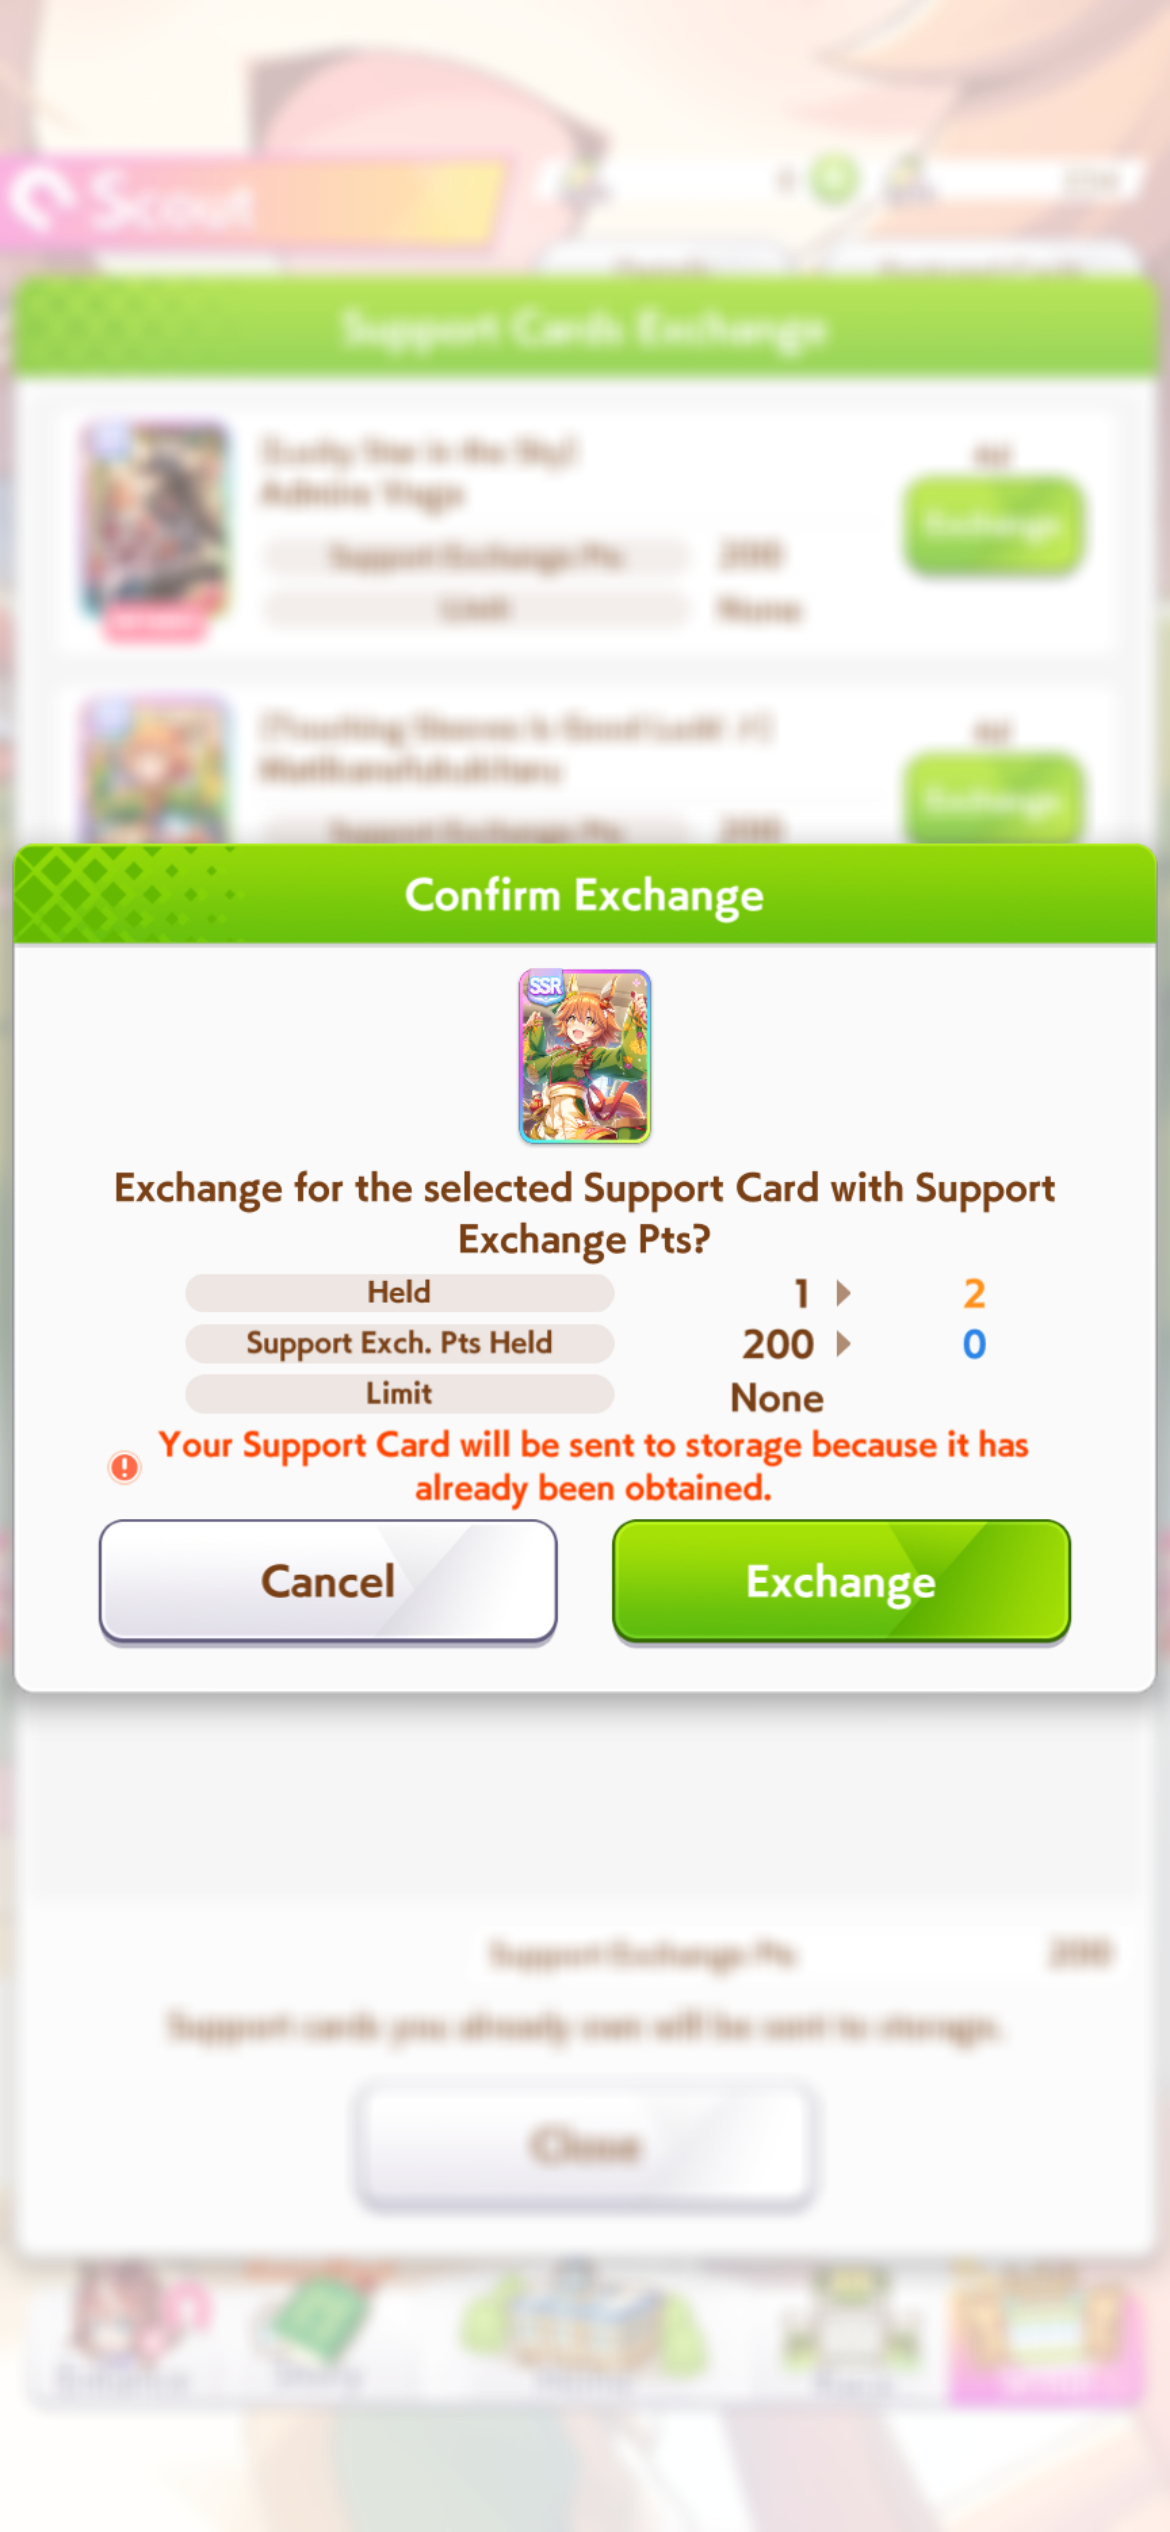Screen dimensions: 1170x2532
Task: Tap the blurred Close button below dialog
Action: tap(585, 2145)
